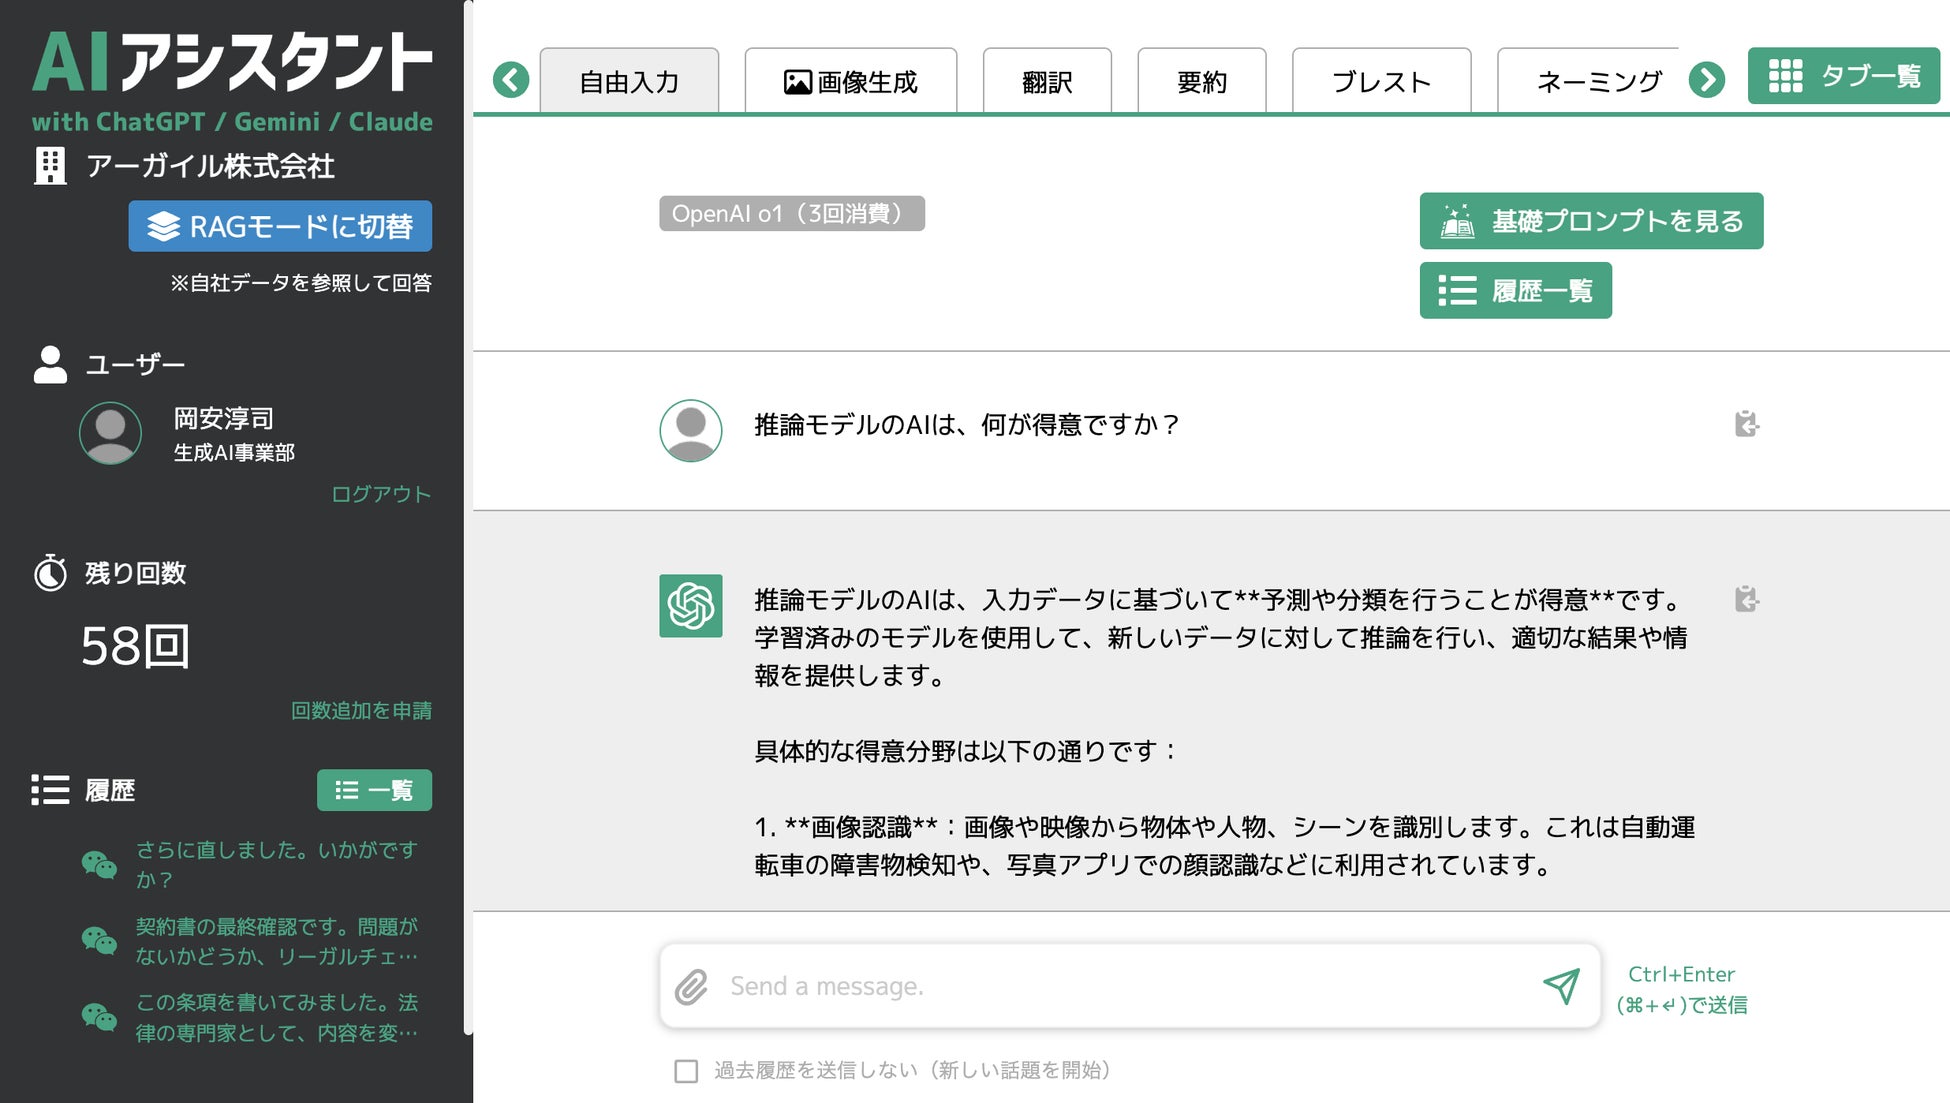Open the 履歴一覧 button in the main panel
The width and height of the screenshot is (1950, 1103).
pos(1515,291)
